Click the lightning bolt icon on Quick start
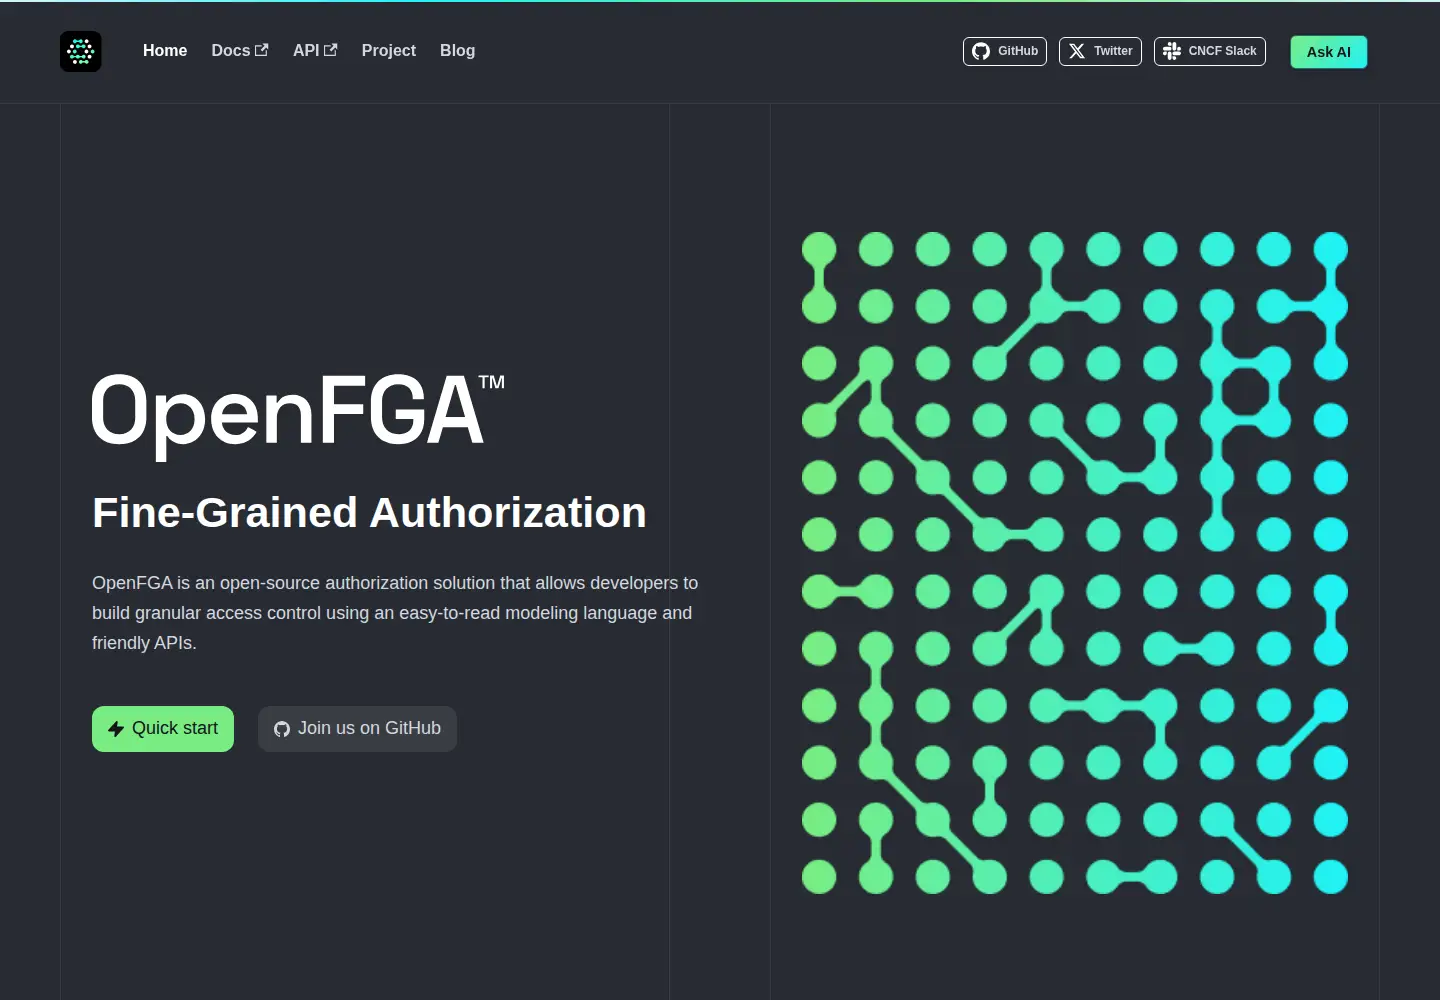The image size is (1440, 1000). click(x=116, y=729)
